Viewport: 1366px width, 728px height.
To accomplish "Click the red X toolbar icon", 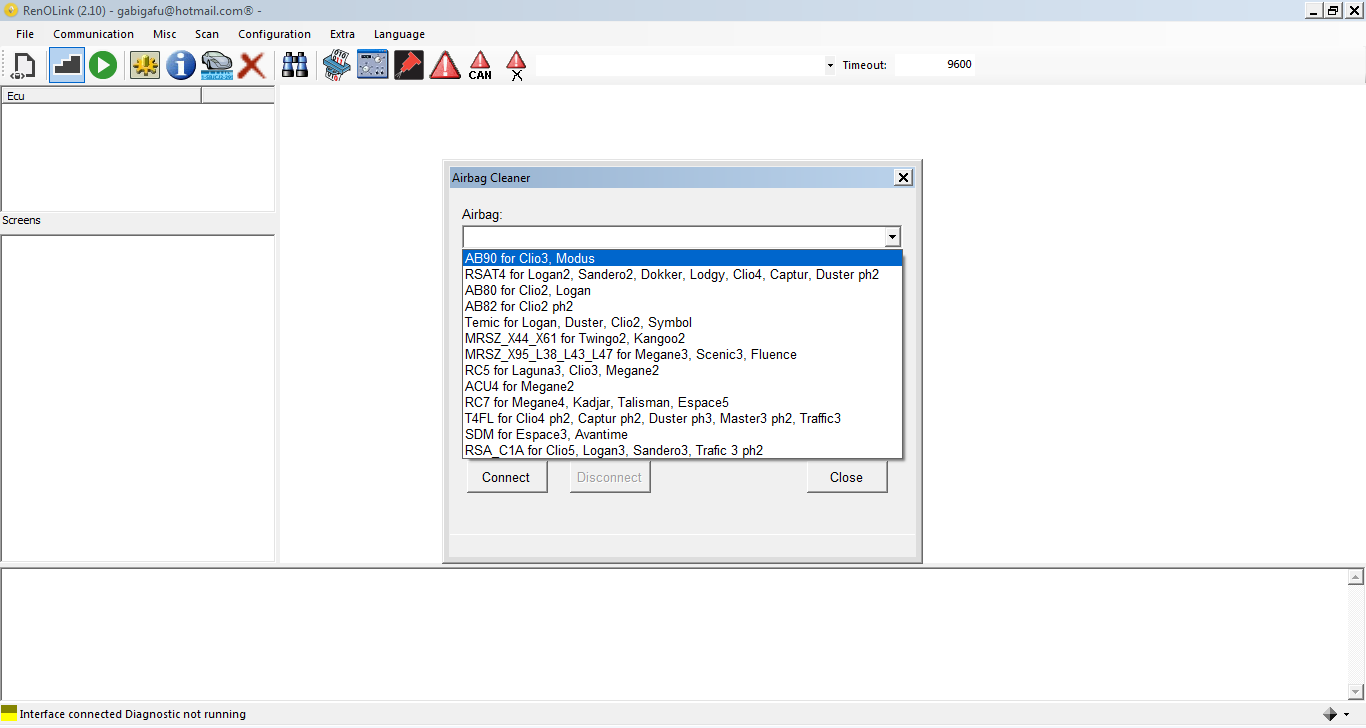I will (x=252, y=66).
